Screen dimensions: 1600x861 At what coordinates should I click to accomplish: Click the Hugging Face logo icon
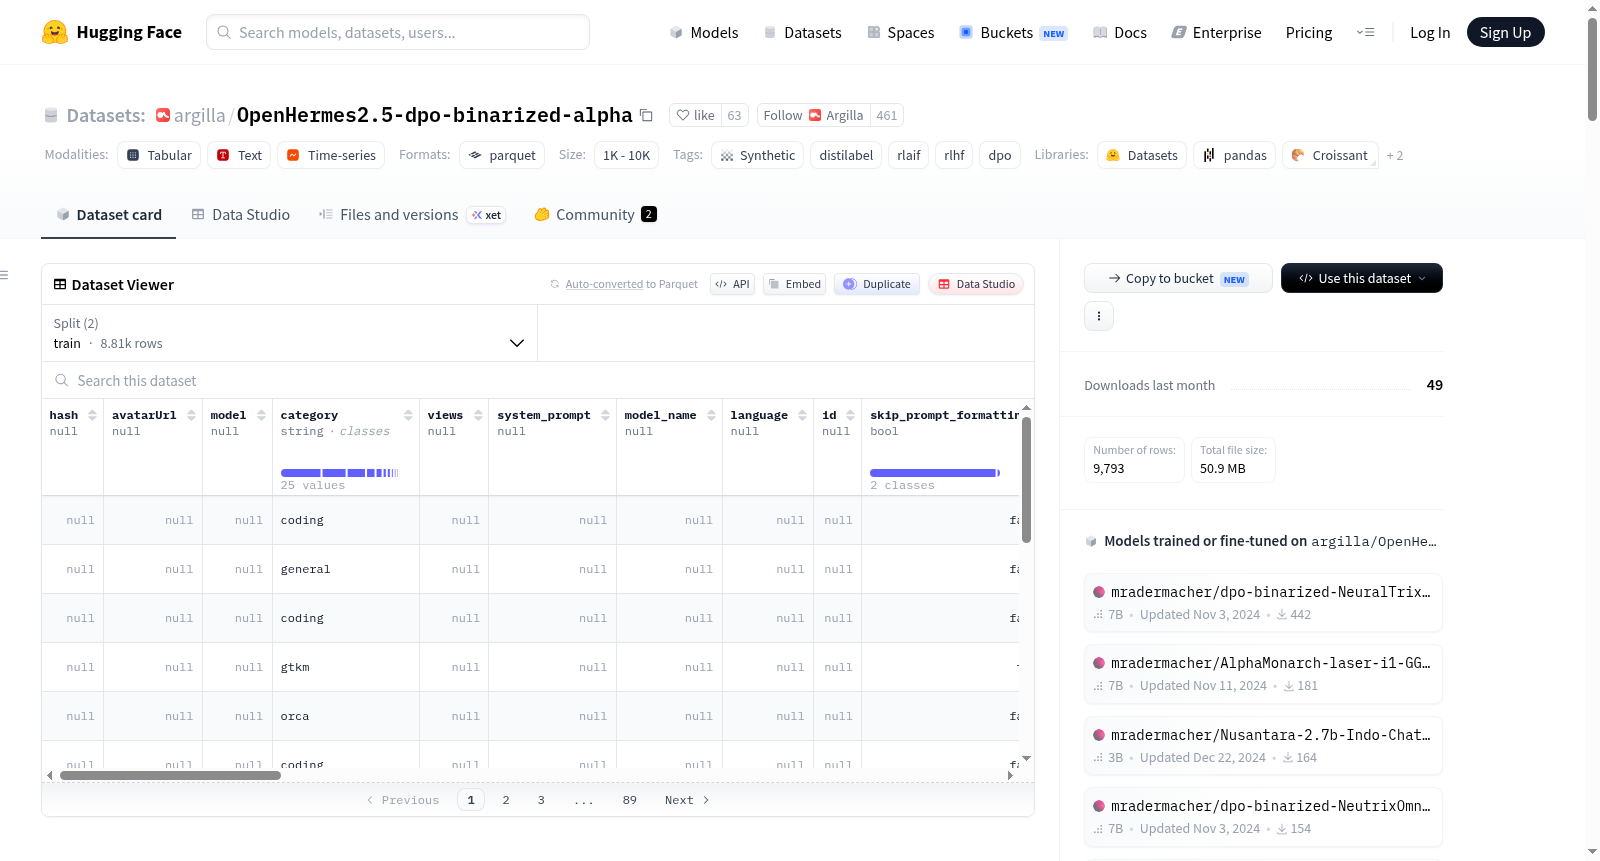[55, 32]
